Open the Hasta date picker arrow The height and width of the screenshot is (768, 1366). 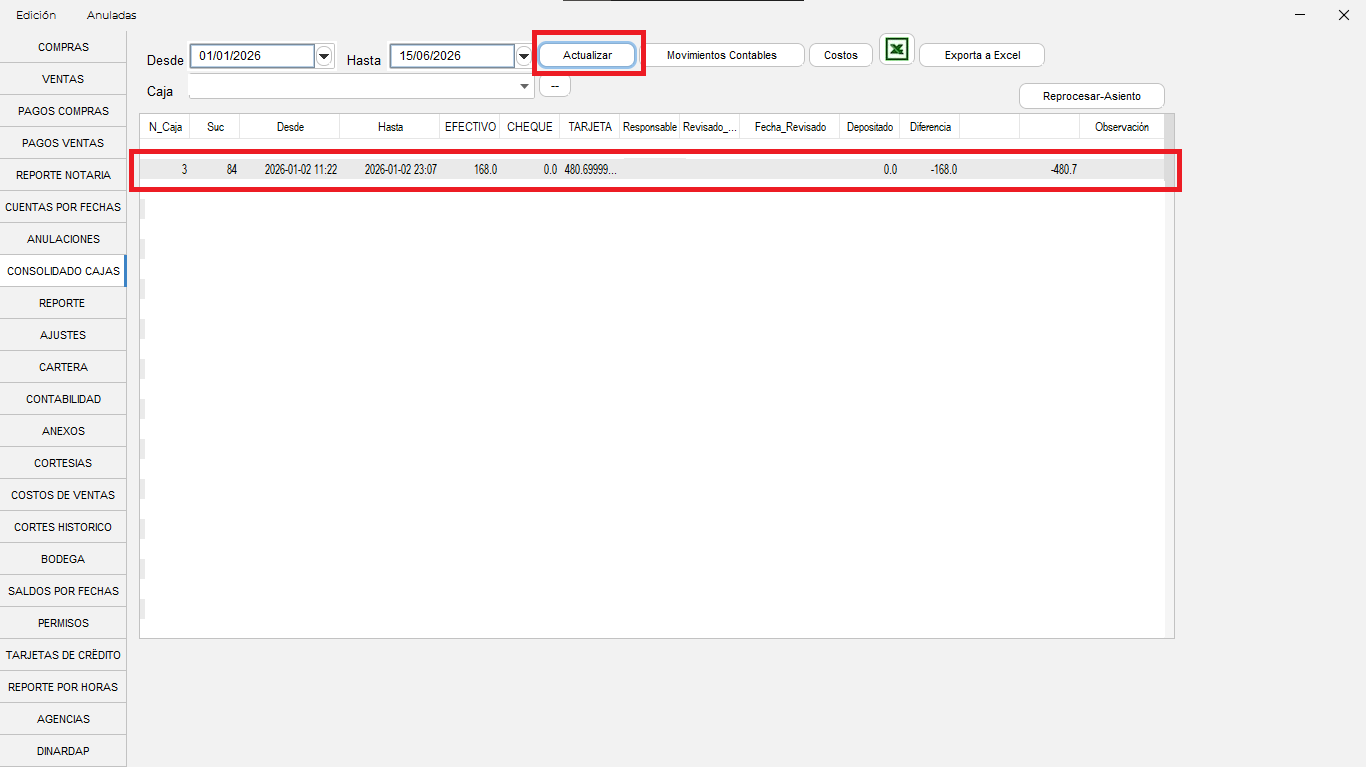(x=524, y=56)
